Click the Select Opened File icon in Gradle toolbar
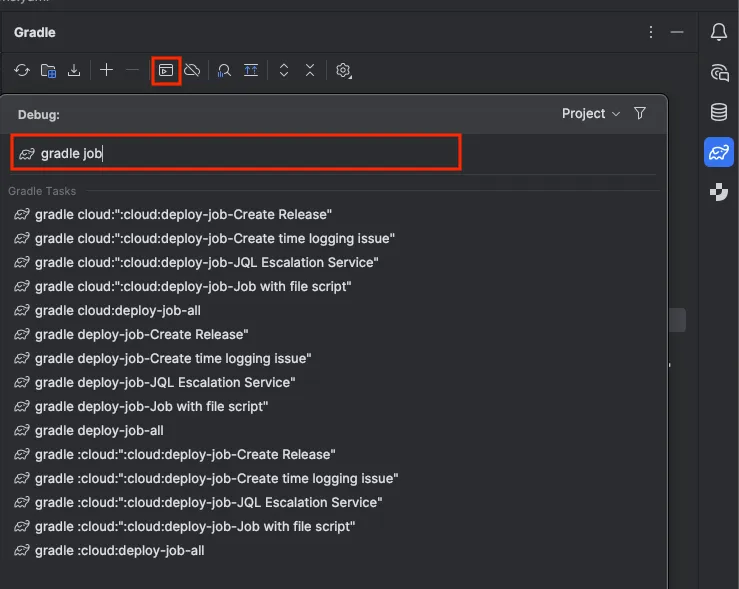Screen dimensions: 739x589 [x=251, y=71]
